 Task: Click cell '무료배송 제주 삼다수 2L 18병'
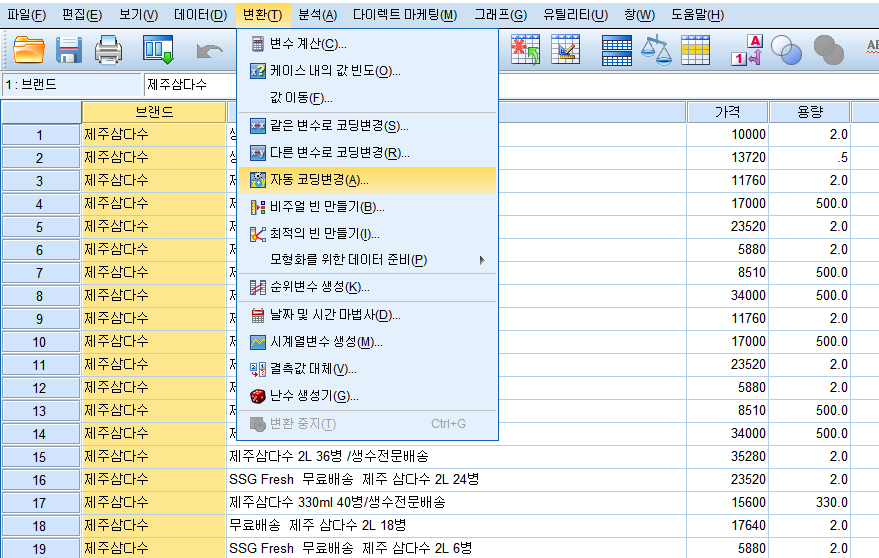[457, 525]
